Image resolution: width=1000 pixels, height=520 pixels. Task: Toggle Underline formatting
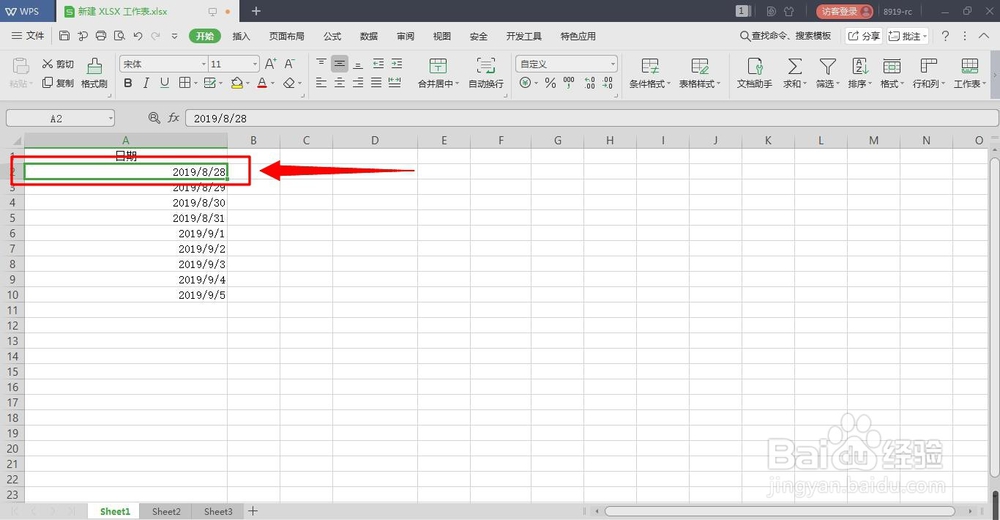click(x=165, y=83)
